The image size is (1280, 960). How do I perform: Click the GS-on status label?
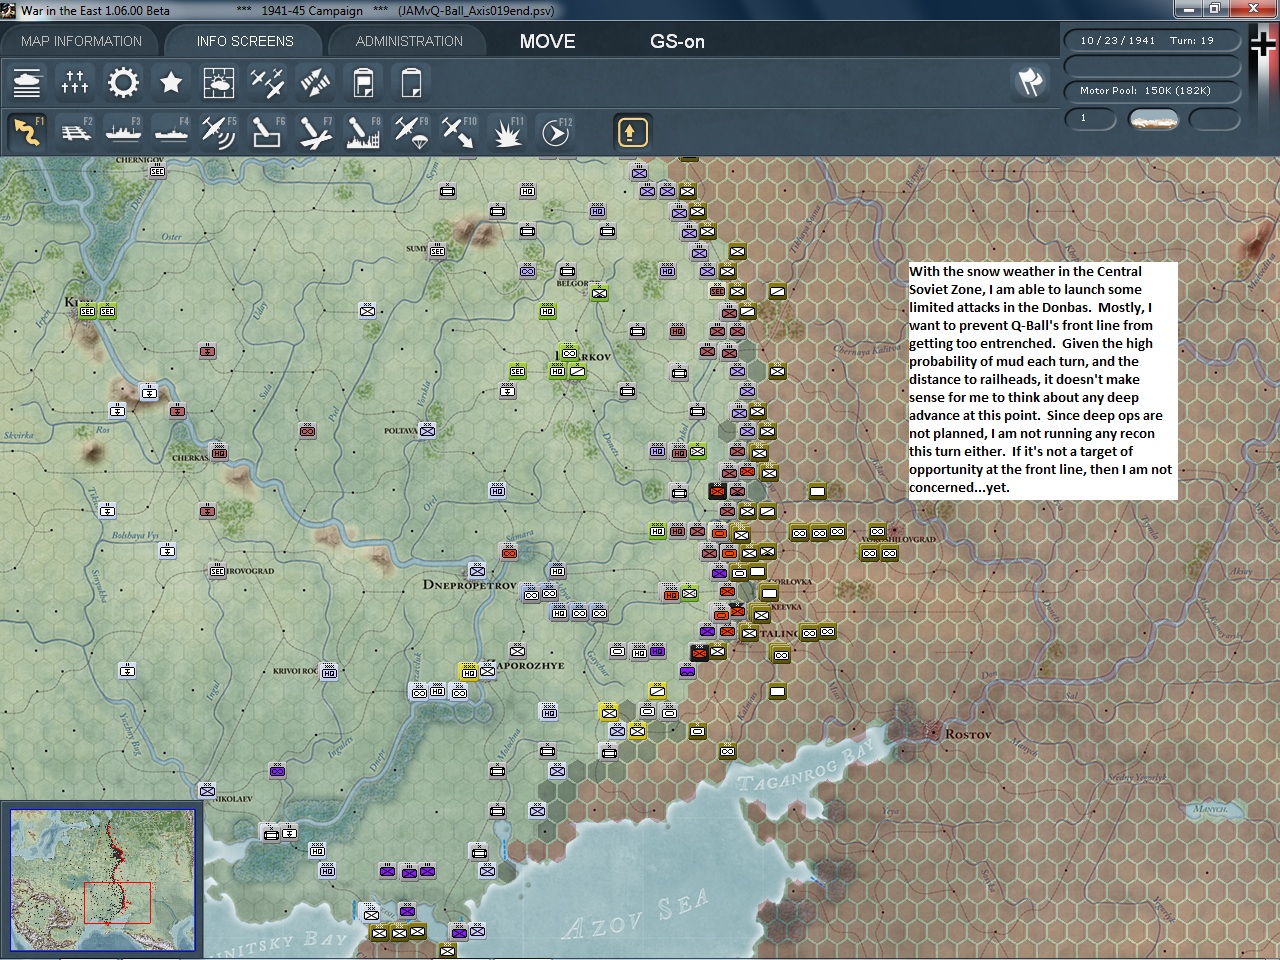(x=677, y=41)
